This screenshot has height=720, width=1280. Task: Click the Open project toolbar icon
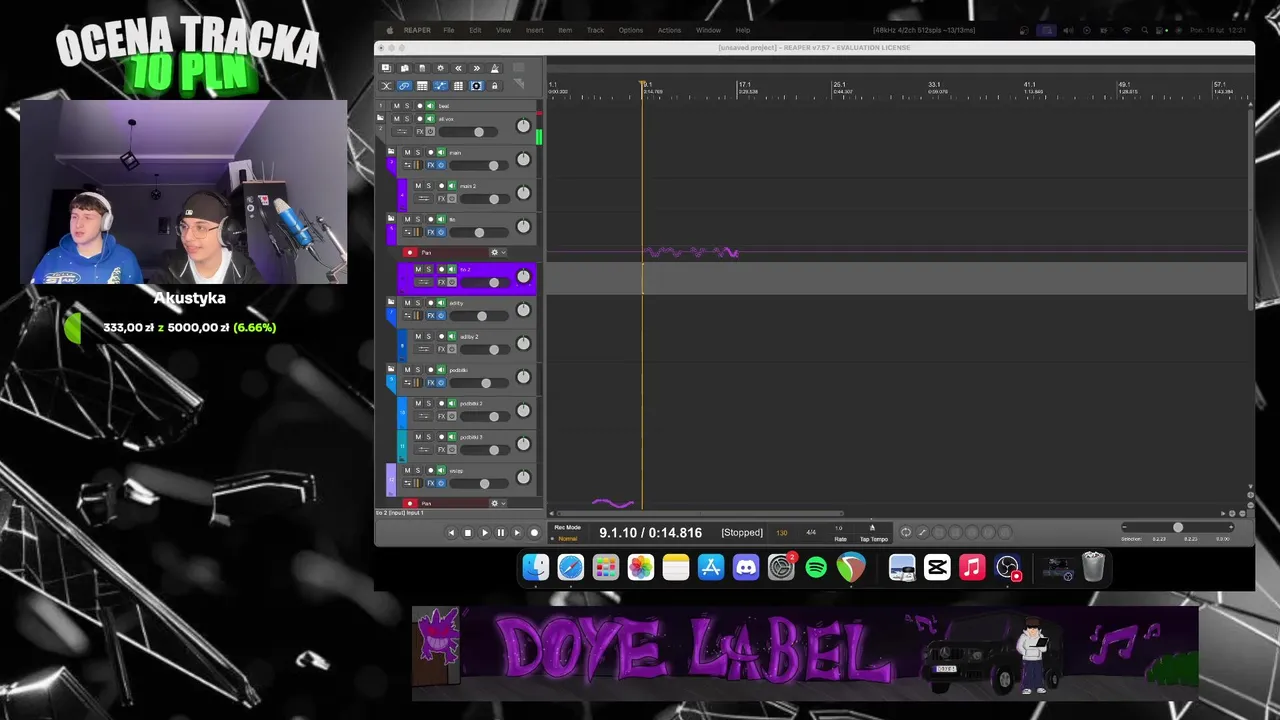click(x=404, y=68)
